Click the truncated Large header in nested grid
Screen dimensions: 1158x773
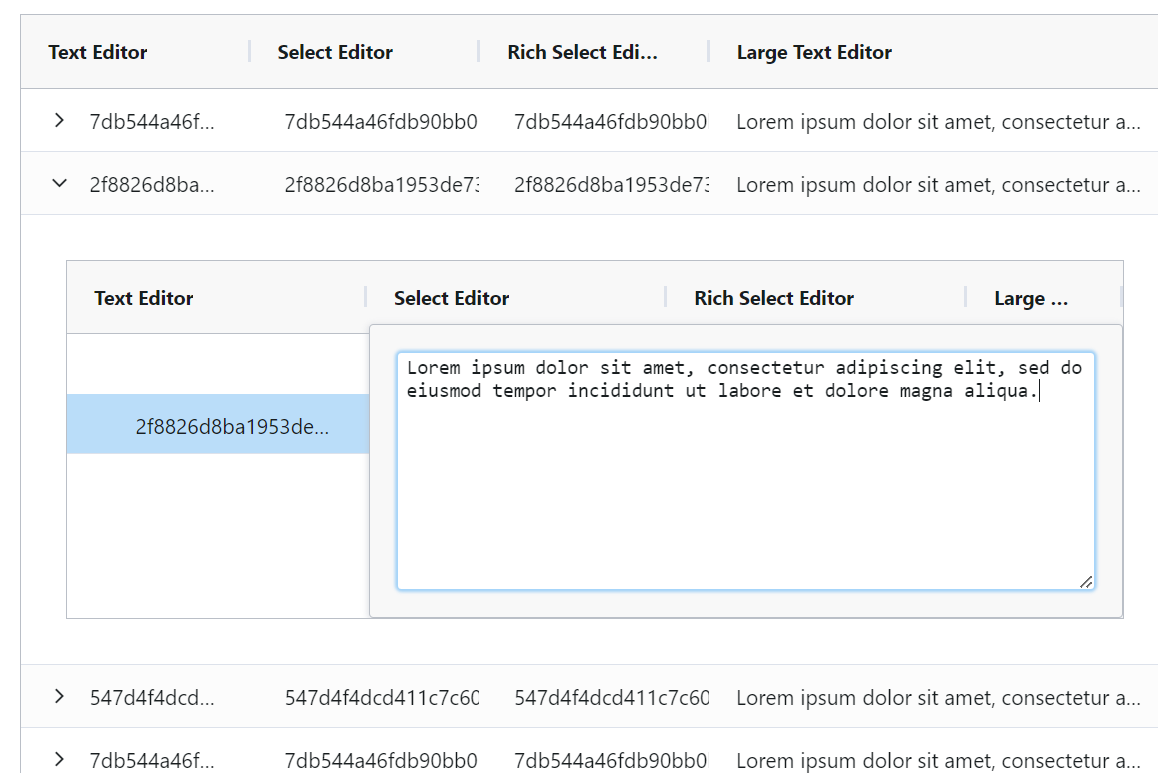1030,298
